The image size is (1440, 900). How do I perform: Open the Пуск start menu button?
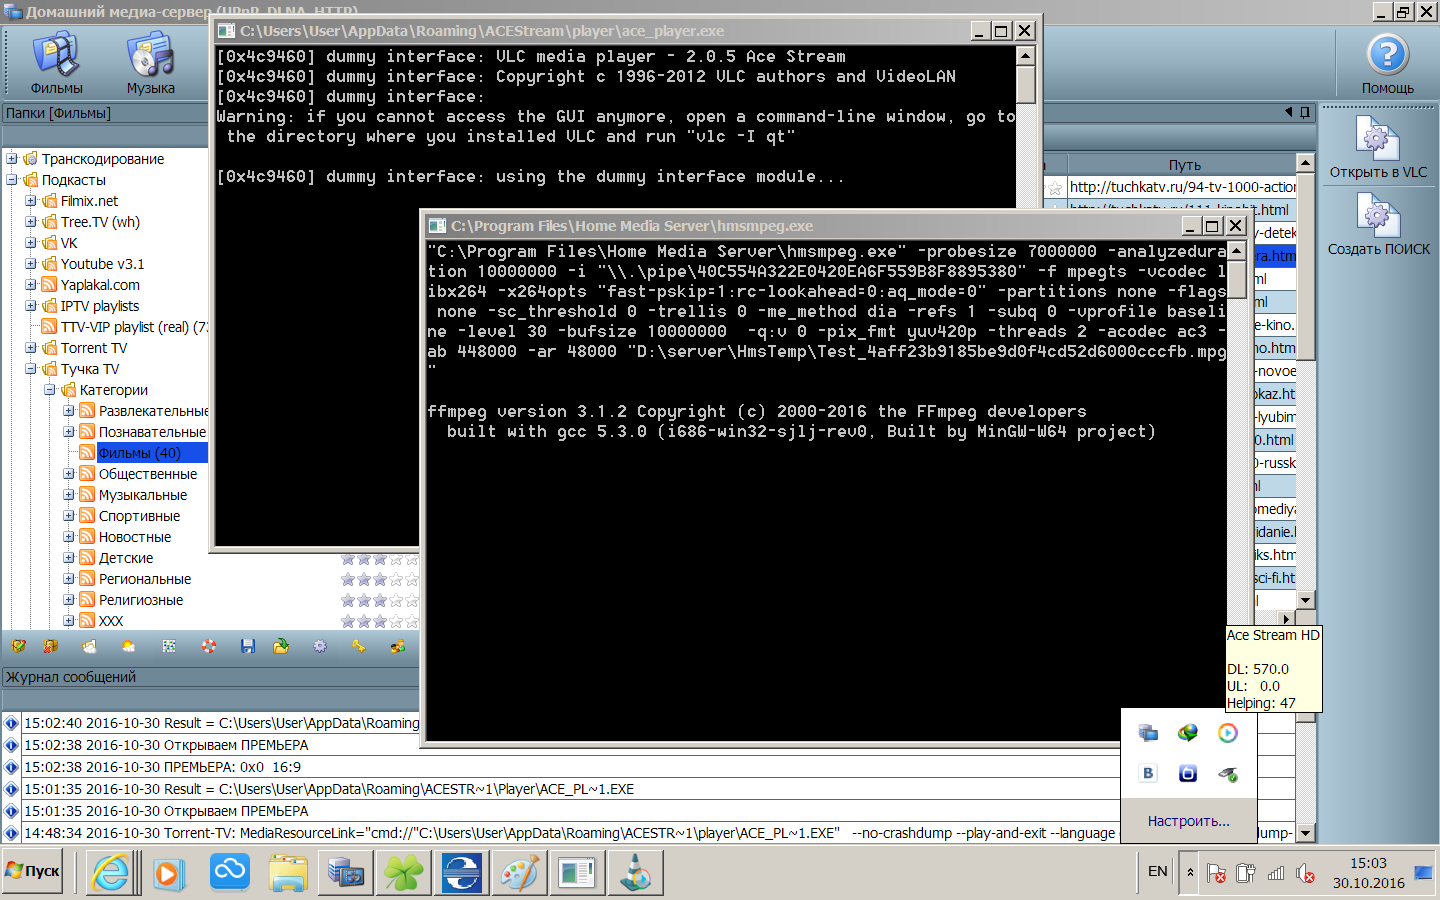[33, 871]
